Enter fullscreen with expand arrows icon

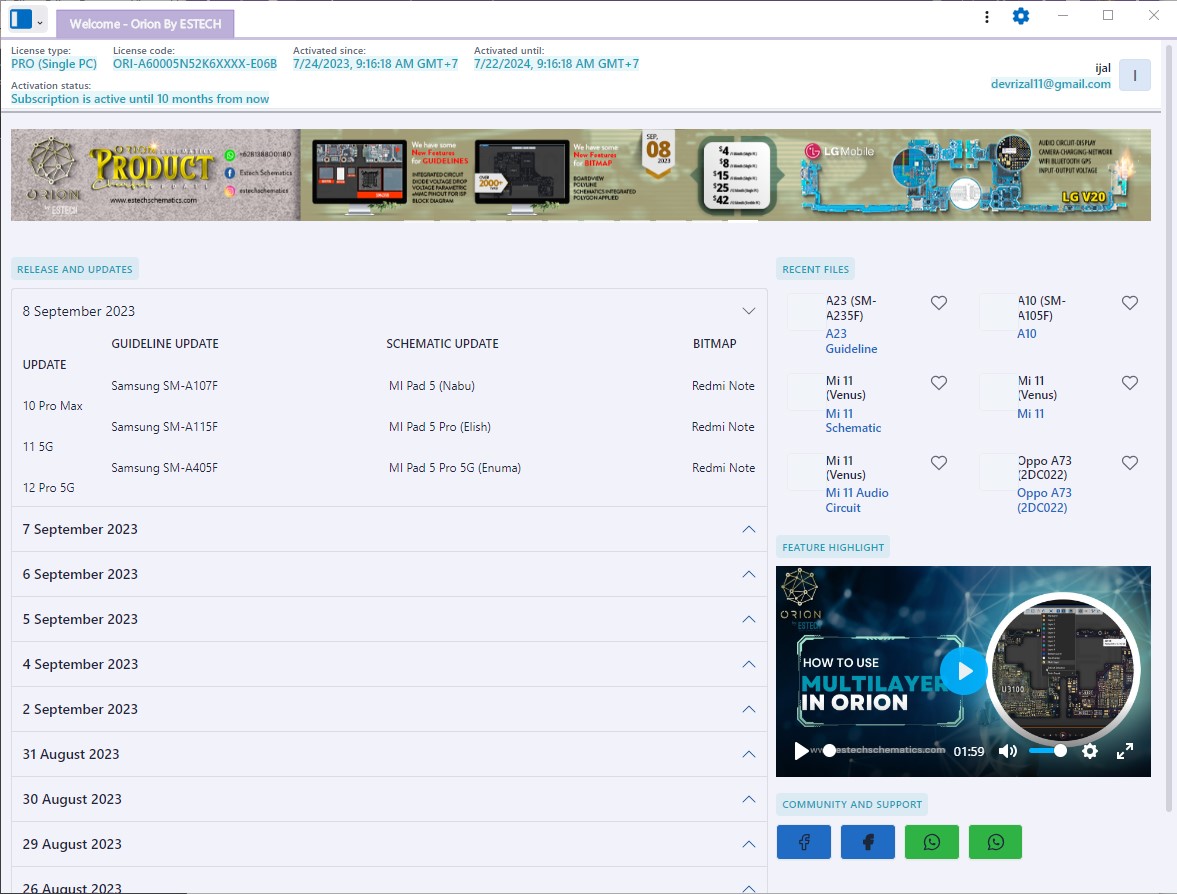(x=1124, y=751)
